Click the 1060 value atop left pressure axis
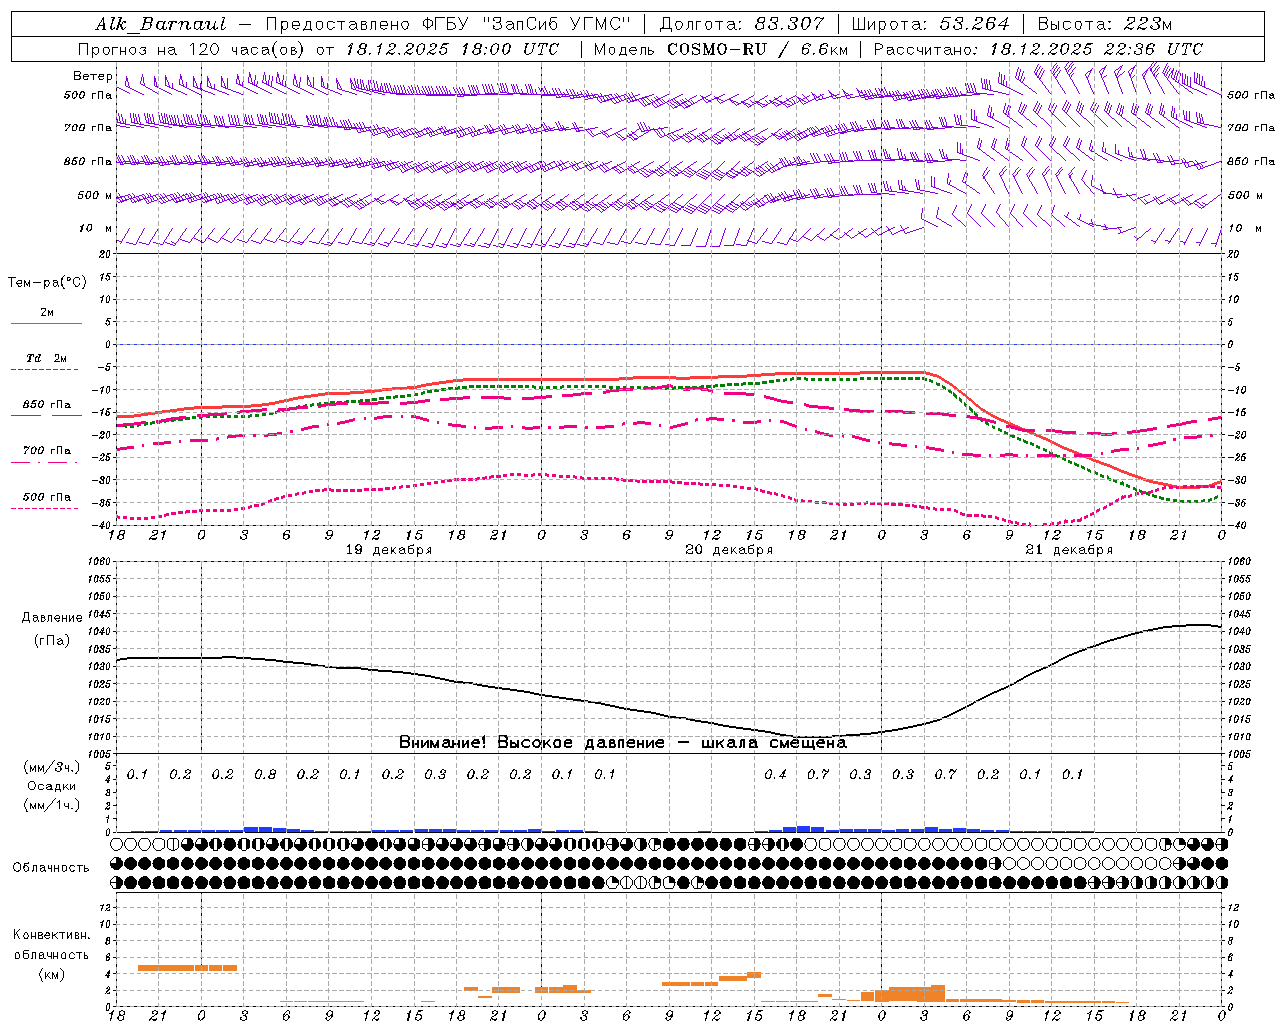Screen dimensions: 1280x1024 click(101, 562)
